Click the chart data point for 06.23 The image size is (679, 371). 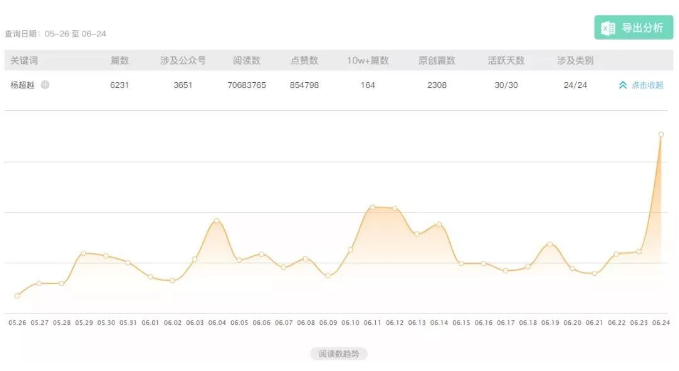pyautogui.click(x=639, y=252)
